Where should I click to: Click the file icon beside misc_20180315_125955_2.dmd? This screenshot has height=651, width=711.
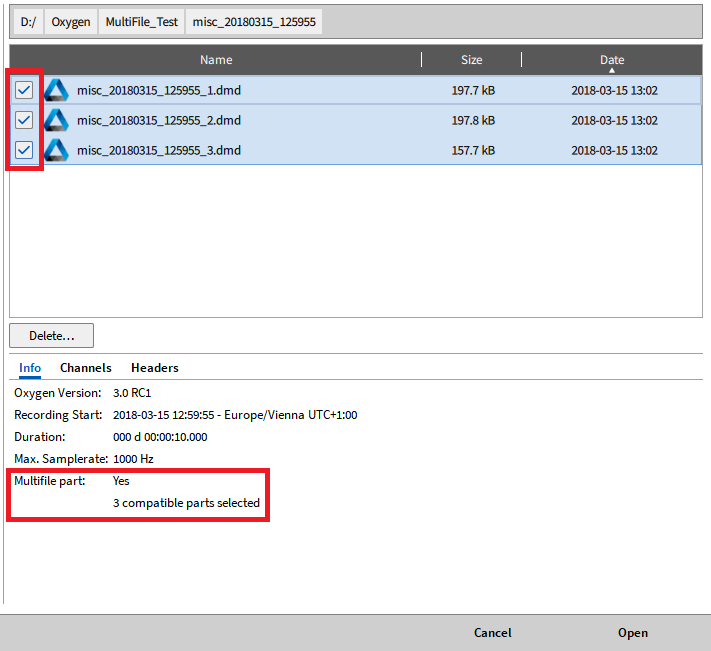point(56,120)
